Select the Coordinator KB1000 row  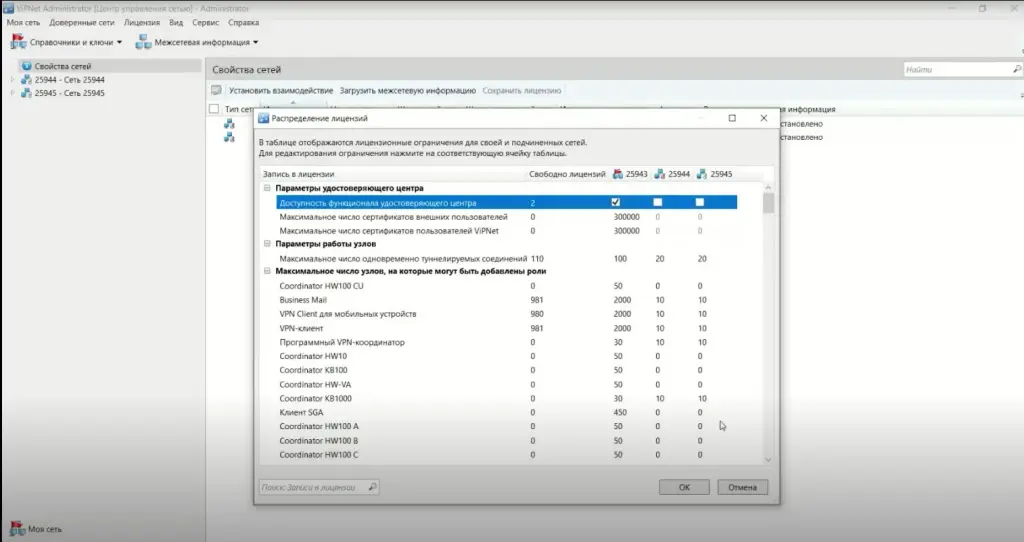point(506,398)
